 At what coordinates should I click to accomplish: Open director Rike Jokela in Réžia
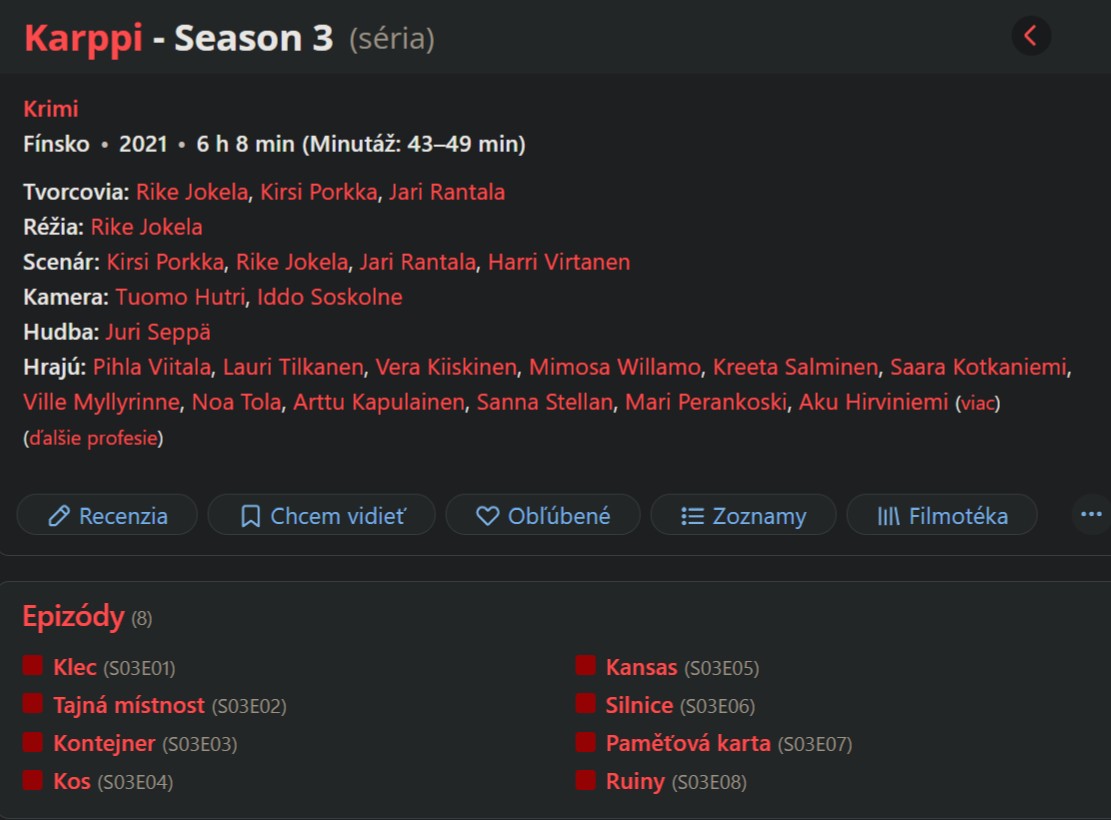coord(147,227)
